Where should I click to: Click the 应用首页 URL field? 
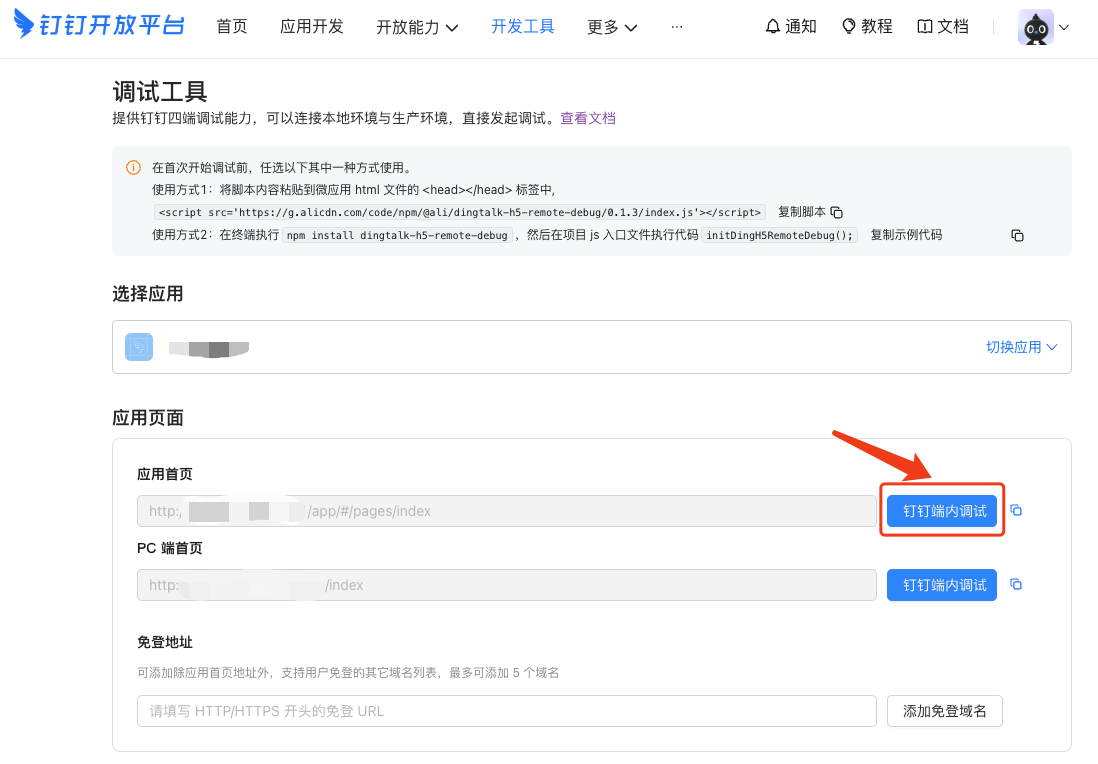click(506, 511)
